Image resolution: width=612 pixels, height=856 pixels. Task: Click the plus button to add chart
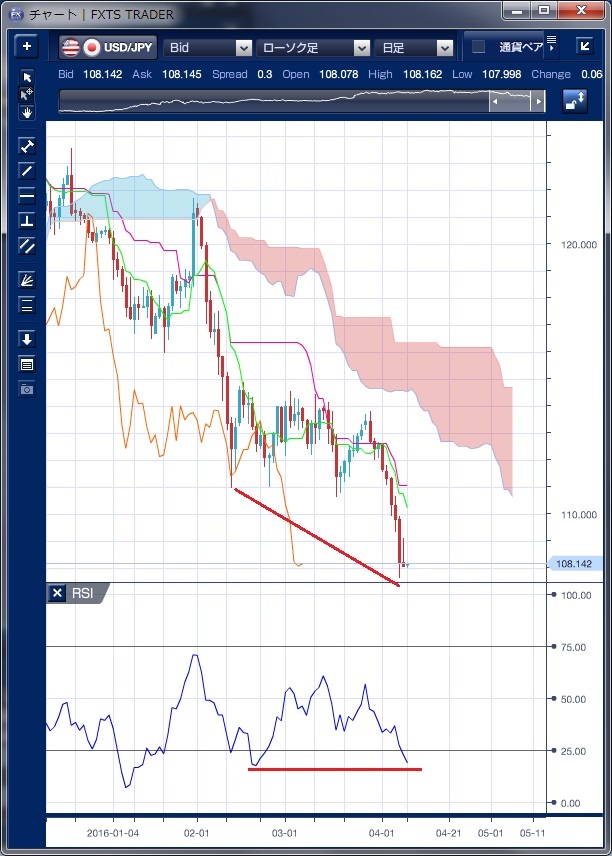(27, 46)
